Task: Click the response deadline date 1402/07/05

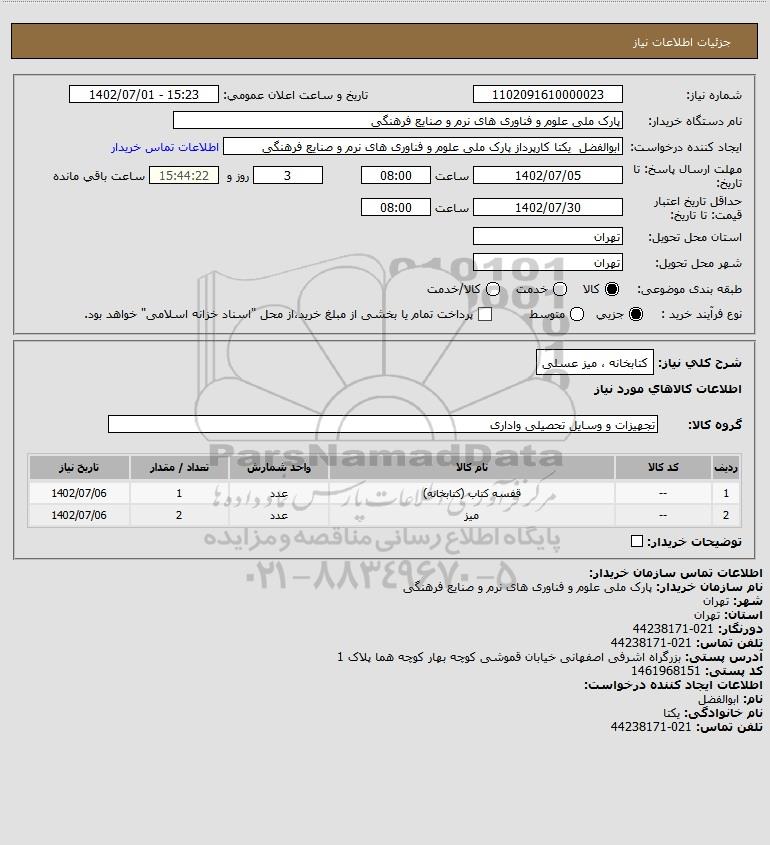Action: click(x=547, y=176)
